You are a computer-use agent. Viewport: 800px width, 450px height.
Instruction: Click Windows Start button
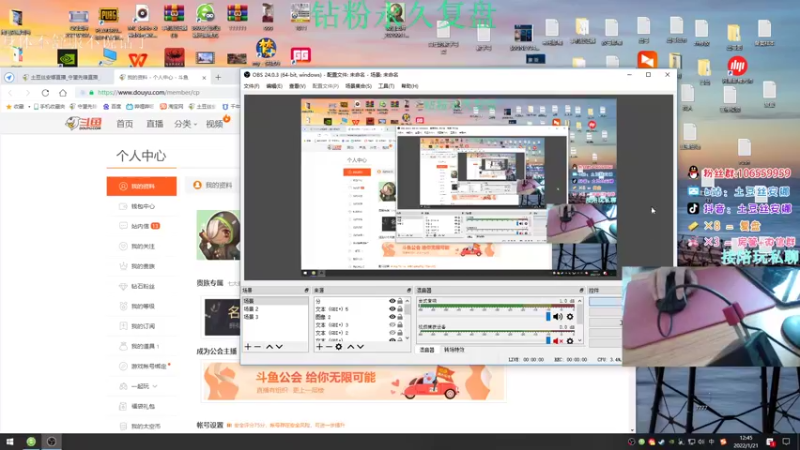coord(10,442)
